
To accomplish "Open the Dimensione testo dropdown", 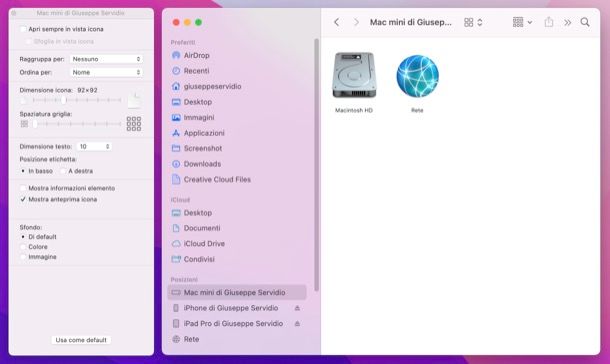I will 94,147.
